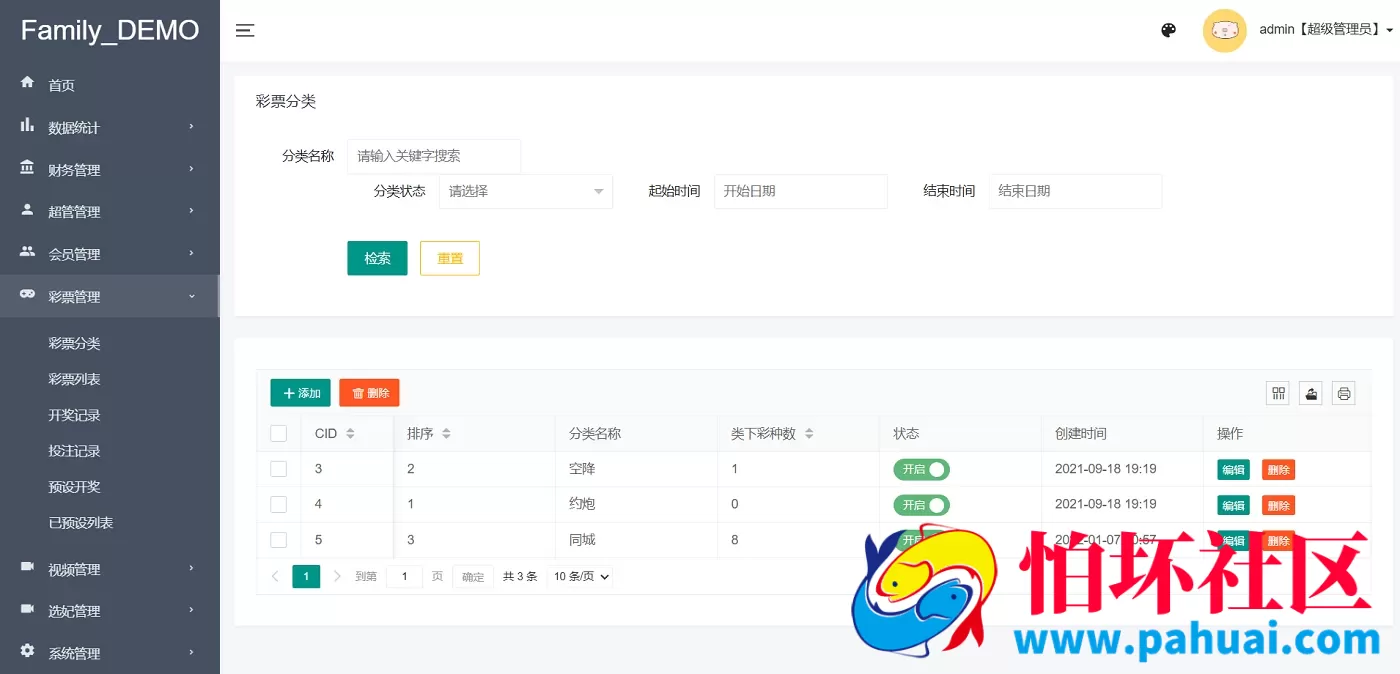This screenshot has height=674, width=1400.
Task: Click the table export icon
Action: pos(1312,394)
